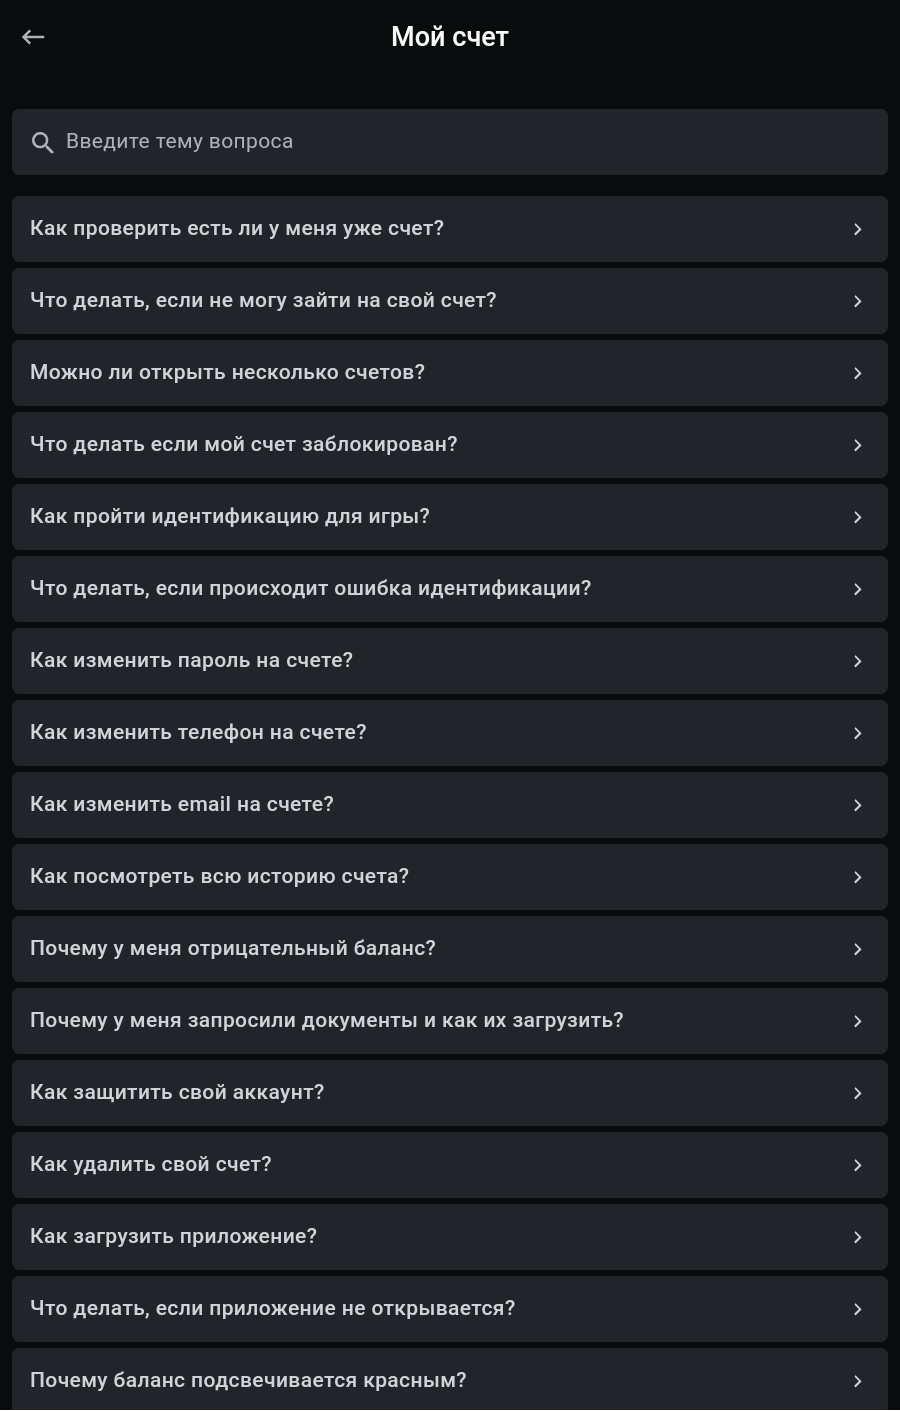900x1411 pixels.
Task: Type in the question topic search field
Action: (450, 142)
